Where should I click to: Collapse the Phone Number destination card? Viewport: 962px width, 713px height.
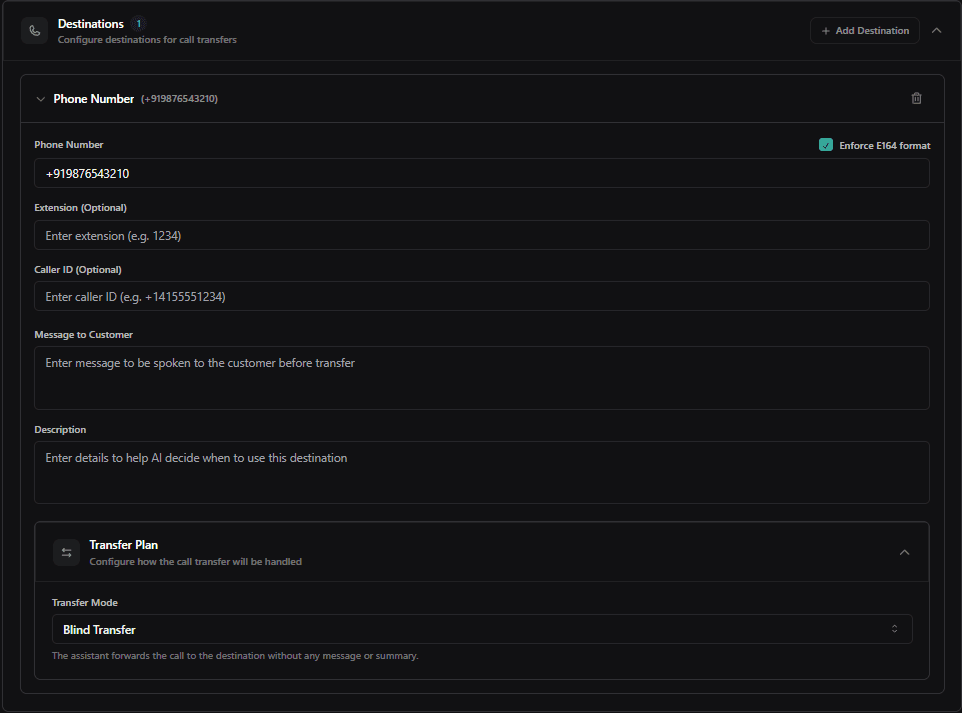40,99
